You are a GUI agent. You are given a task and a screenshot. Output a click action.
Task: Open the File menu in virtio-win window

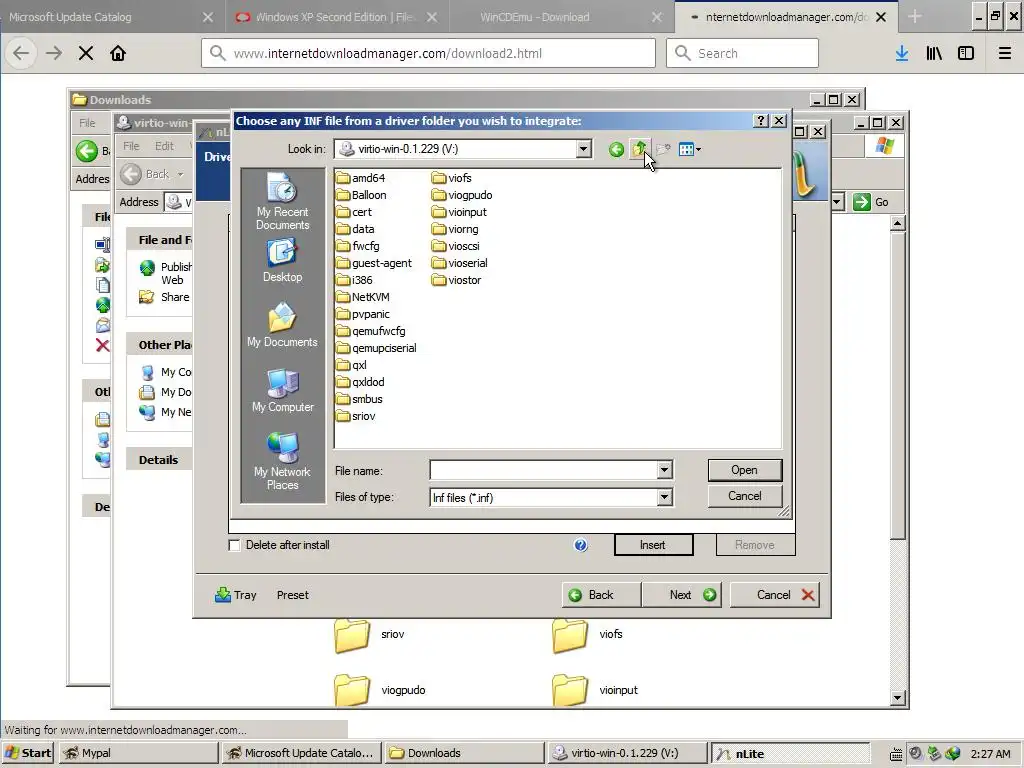(x=131, y=146)
